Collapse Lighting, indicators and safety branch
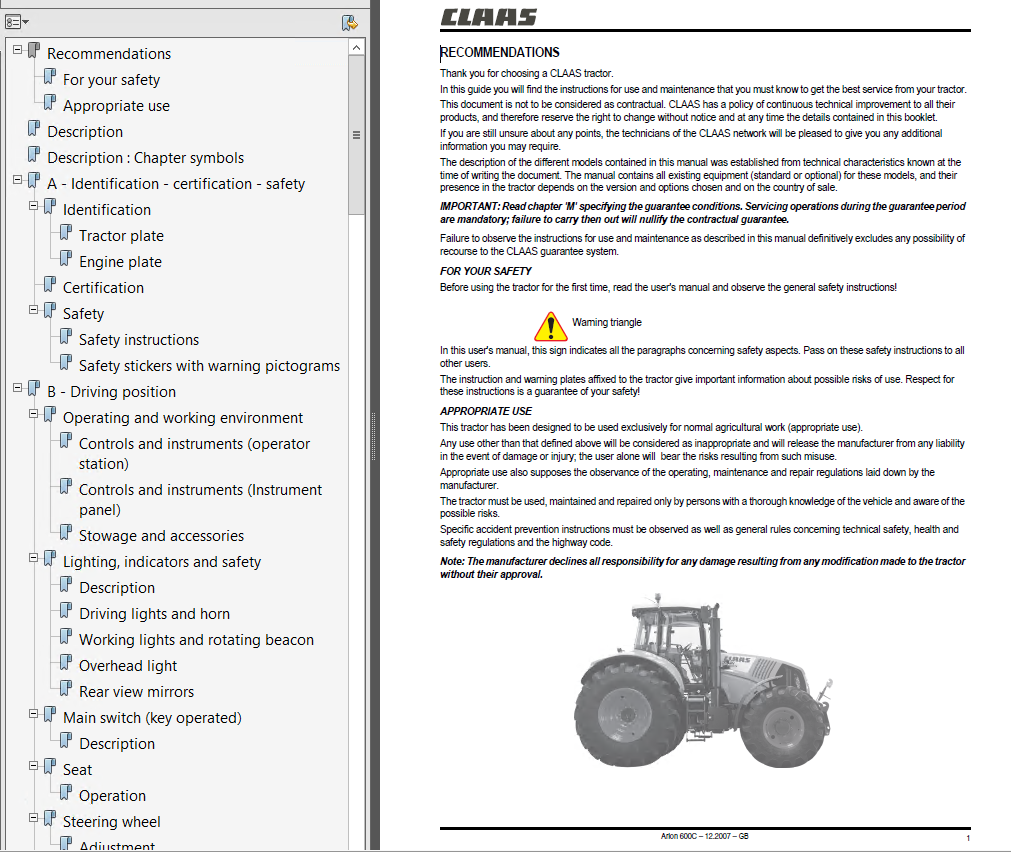Viewport: 1011px width, 852px height. click(34, 558)
